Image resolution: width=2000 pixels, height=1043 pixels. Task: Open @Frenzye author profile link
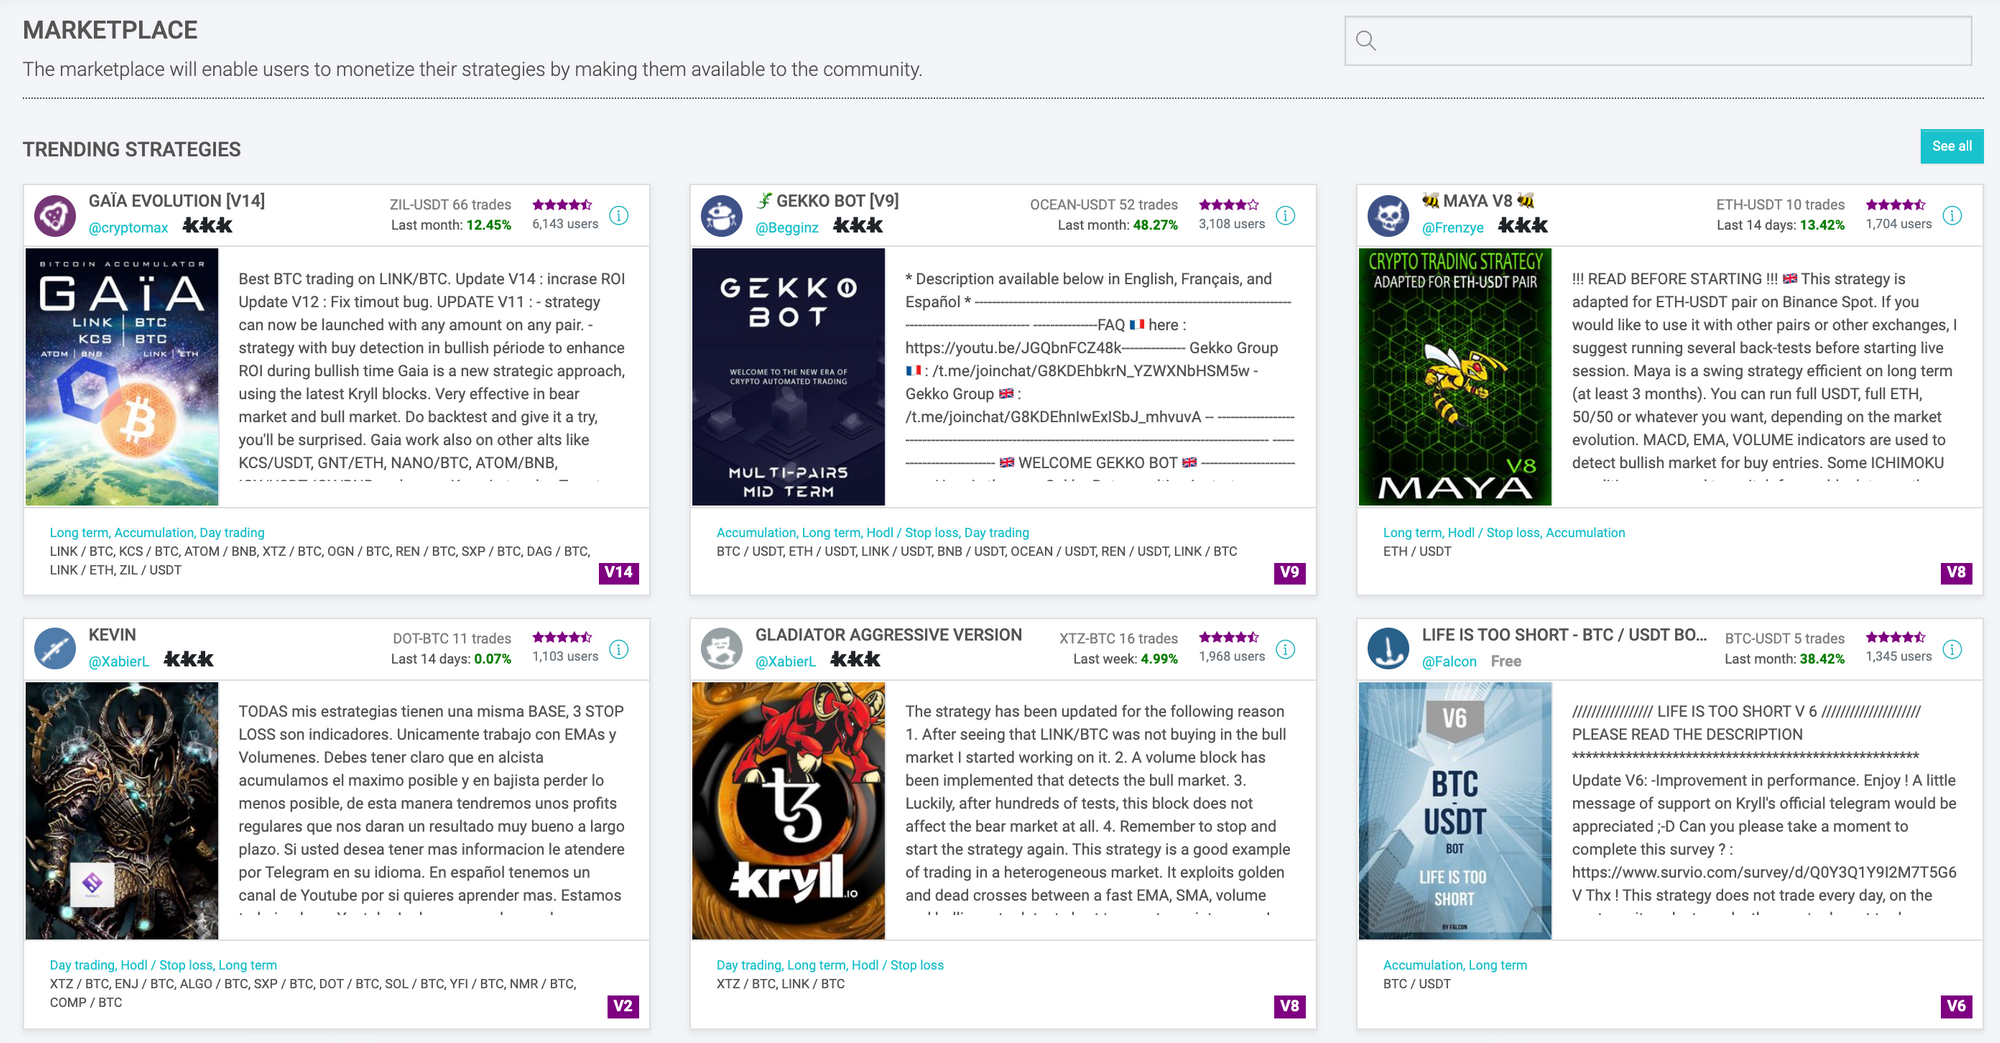pos(1453,228)
